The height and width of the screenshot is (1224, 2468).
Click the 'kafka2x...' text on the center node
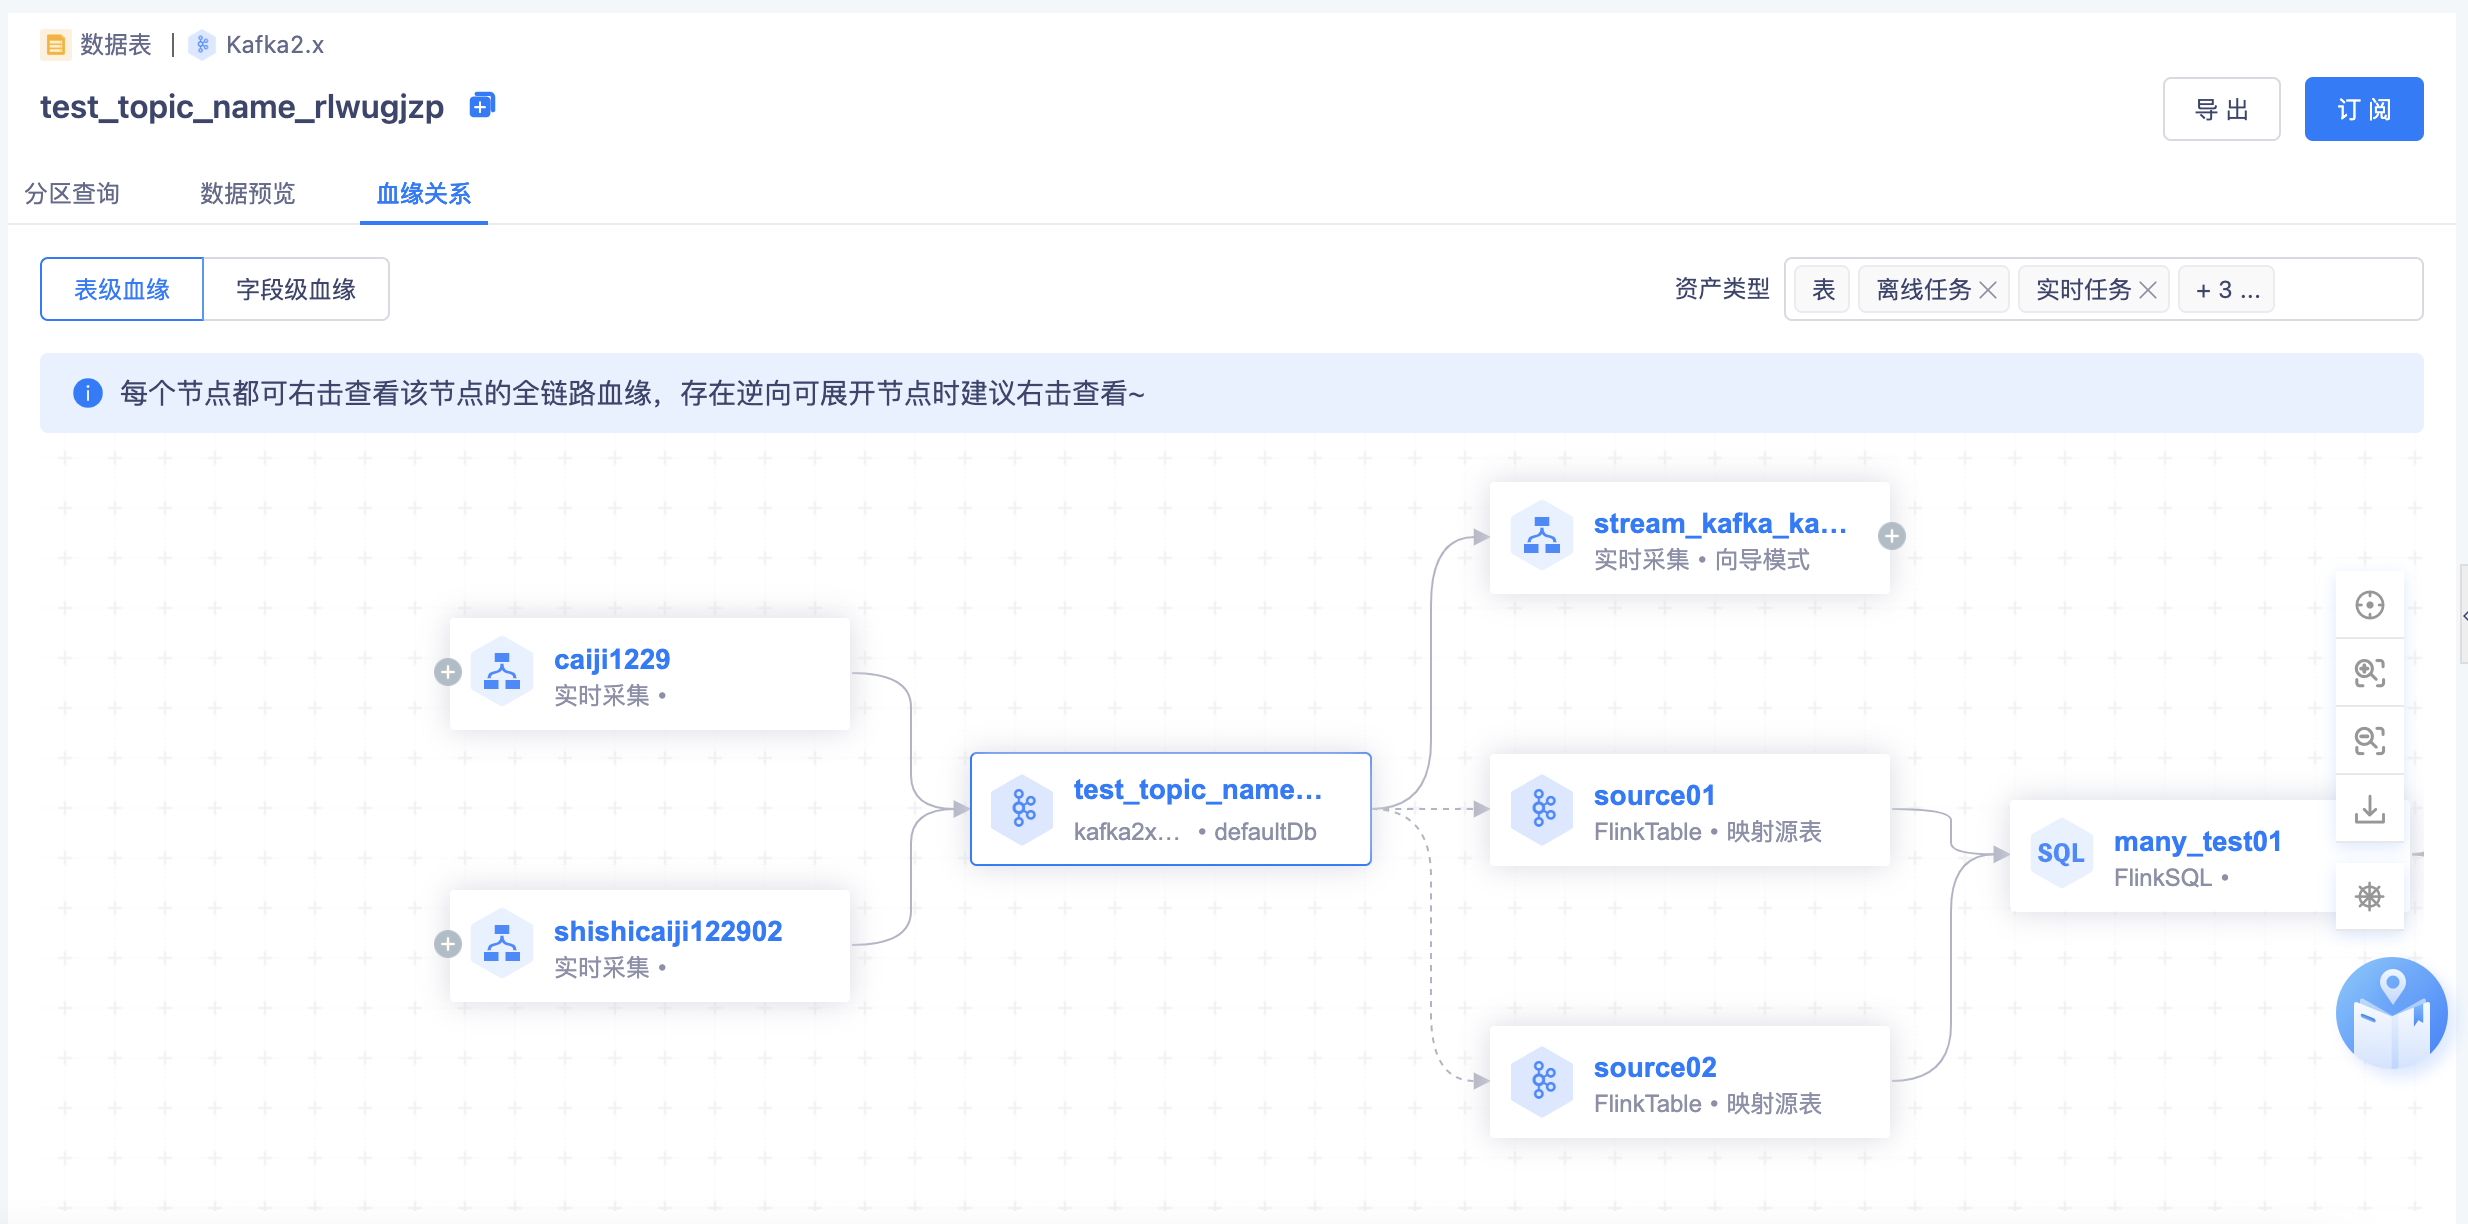click(1127, 831)
